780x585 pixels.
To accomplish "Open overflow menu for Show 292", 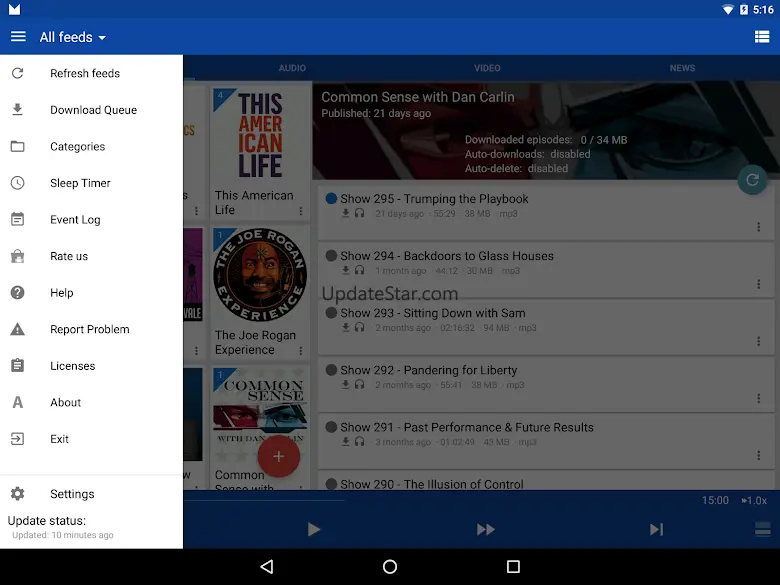I will [x=758, y=398].
